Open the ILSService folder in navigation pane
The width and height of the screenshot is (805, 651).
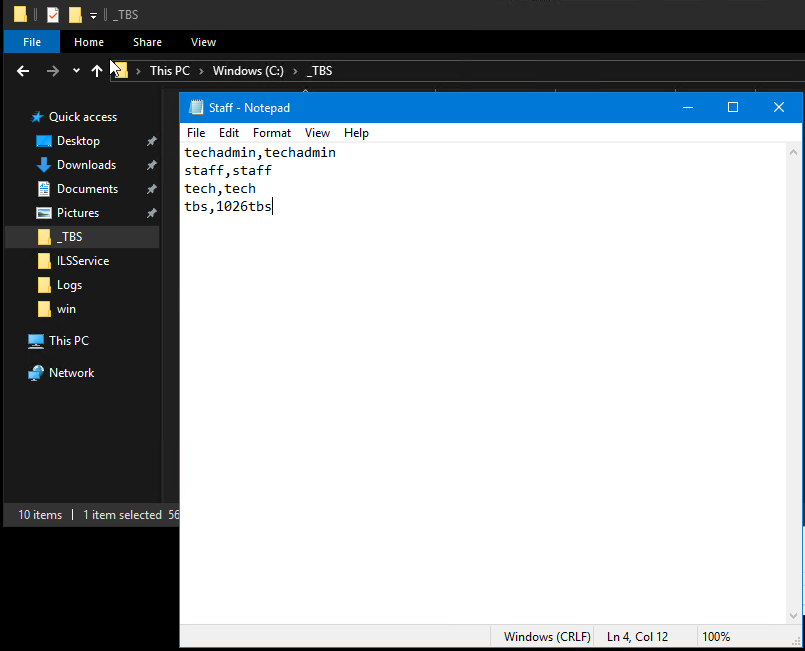[82, 261]
